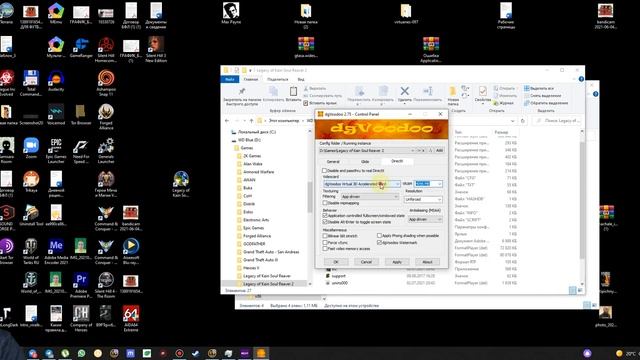Image resolution: width=640 pixels, height=360 pixels.
Task: Click the Explorer search box
Action: click(x=557, y=121)
